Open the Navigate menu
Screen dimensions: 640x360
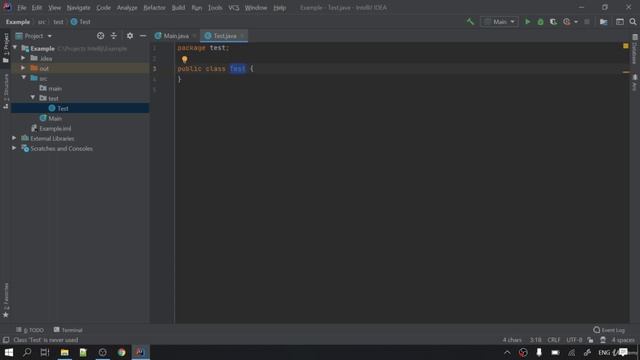[x=78, y=8]
